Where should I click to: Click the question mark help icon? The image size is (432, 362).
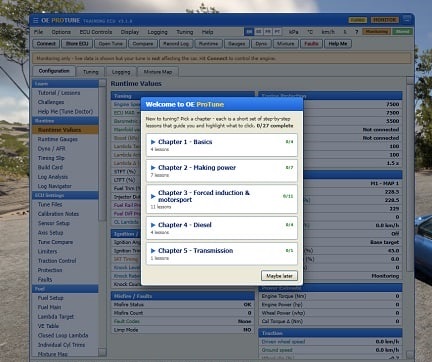356,32
